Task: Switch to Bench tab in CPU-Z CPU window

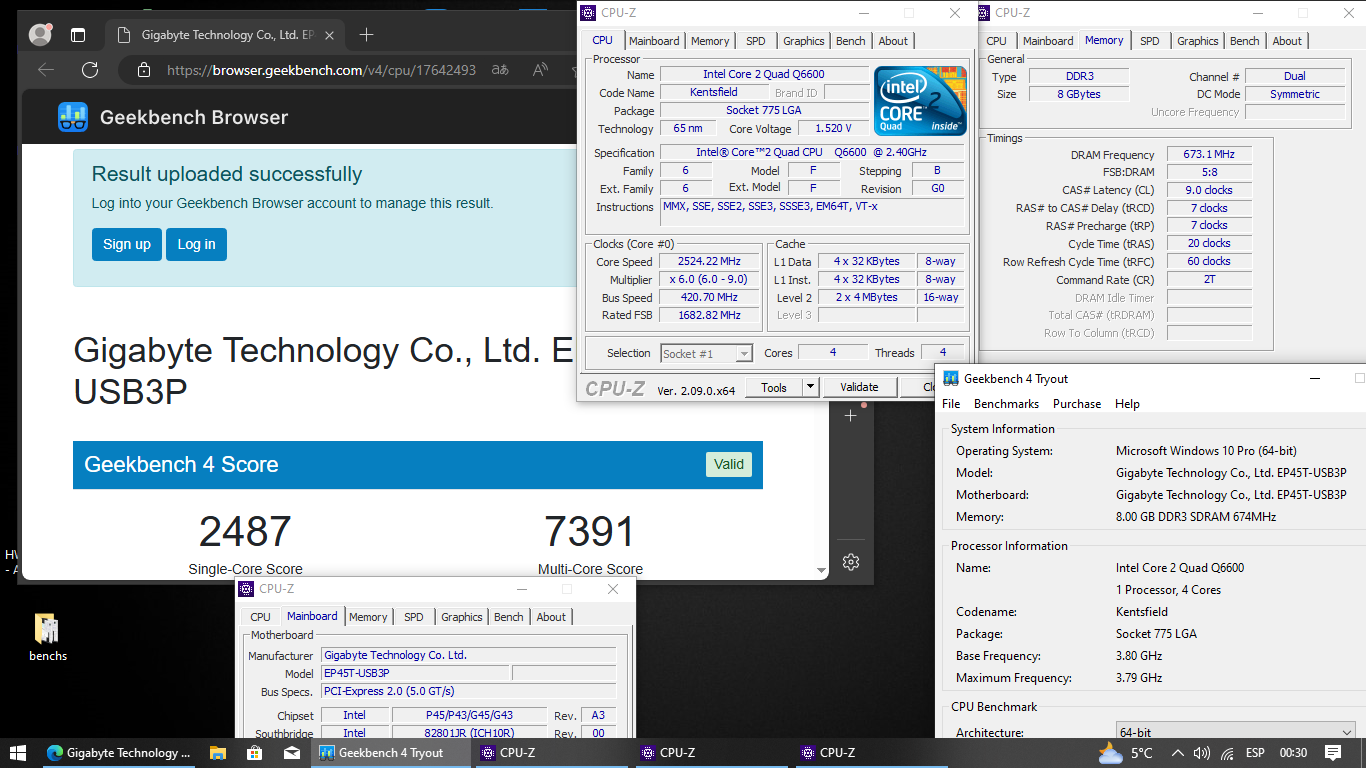Action: 851,41
